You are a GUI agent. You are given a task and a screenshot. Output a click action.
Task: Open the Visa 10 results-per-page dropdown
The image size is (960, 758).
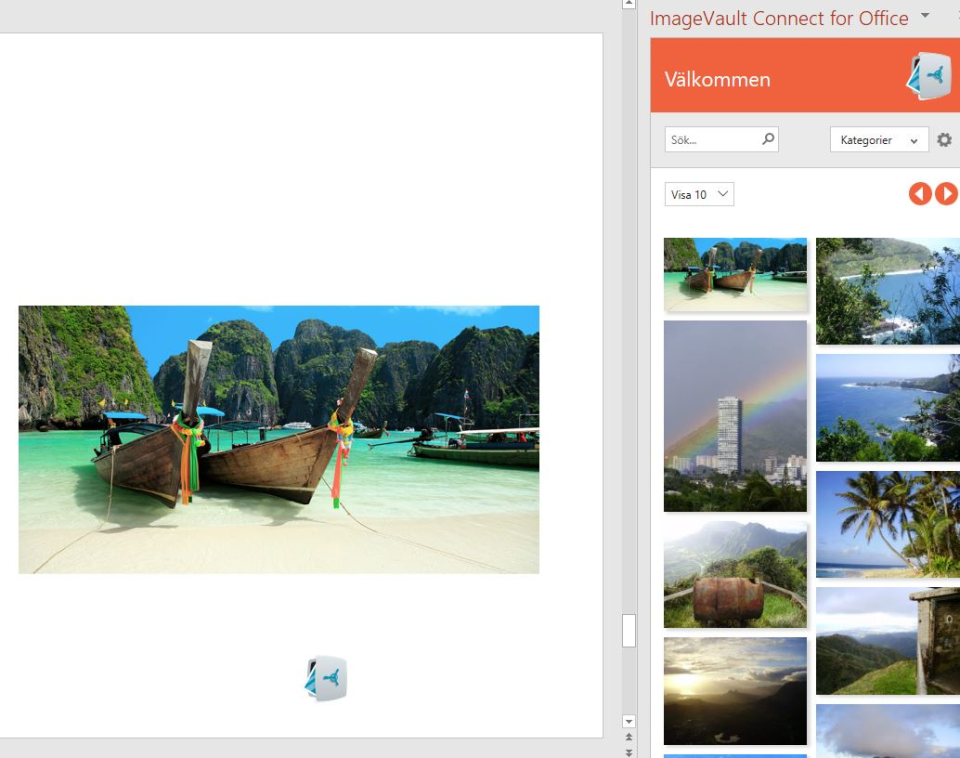coord(698,194)
